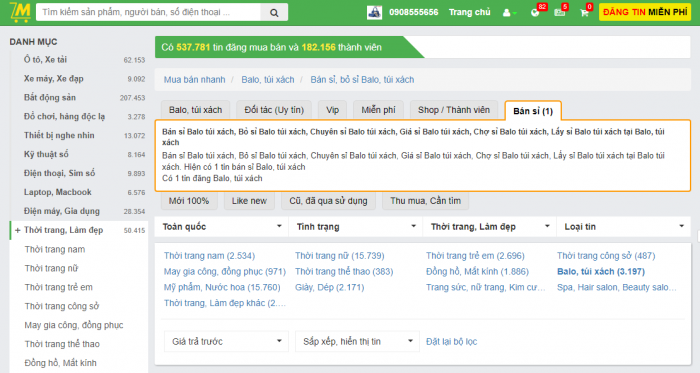
Task: Open Mỹ phẩm, Nước hoa (15.760) link
Action: tap(222, 287)
